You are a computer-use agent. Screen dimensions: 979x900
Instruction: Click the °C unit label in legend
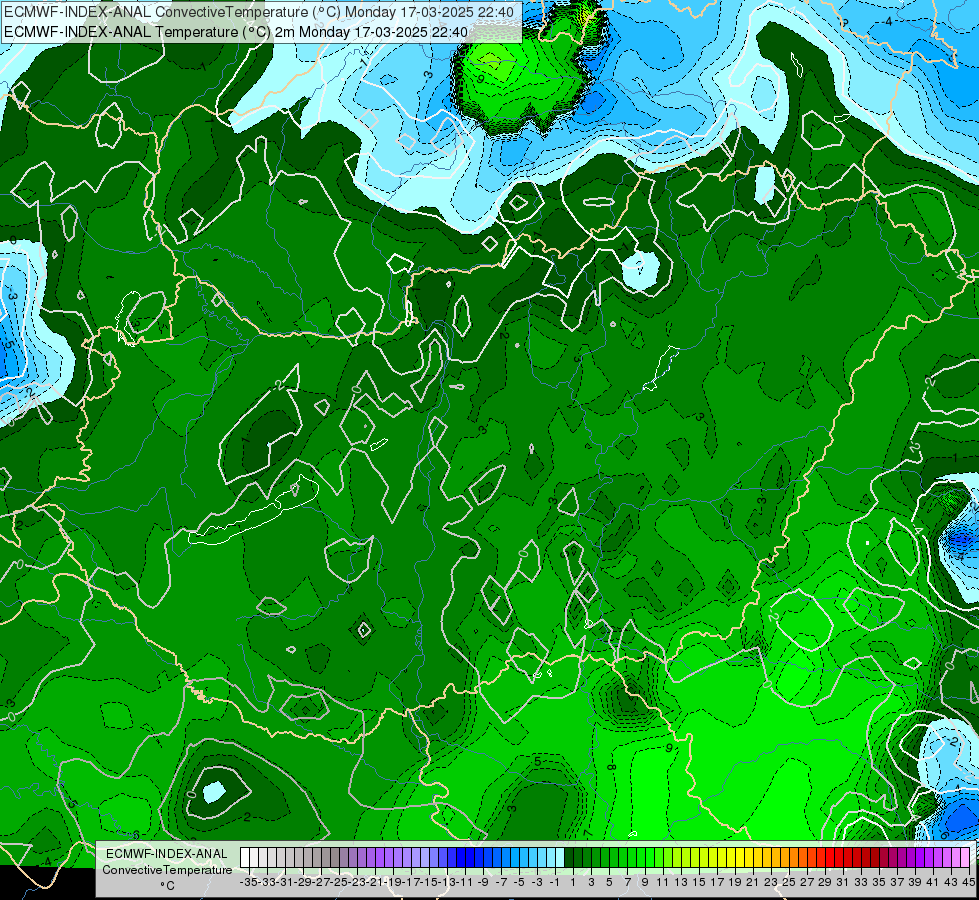[x=167, y=886]
